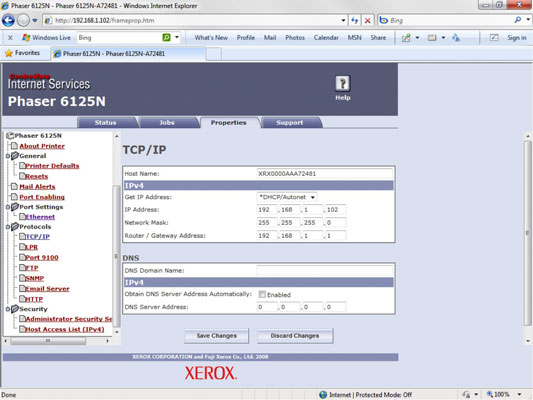
Task: Click the Sign in card icon
Action: [494, 37]
